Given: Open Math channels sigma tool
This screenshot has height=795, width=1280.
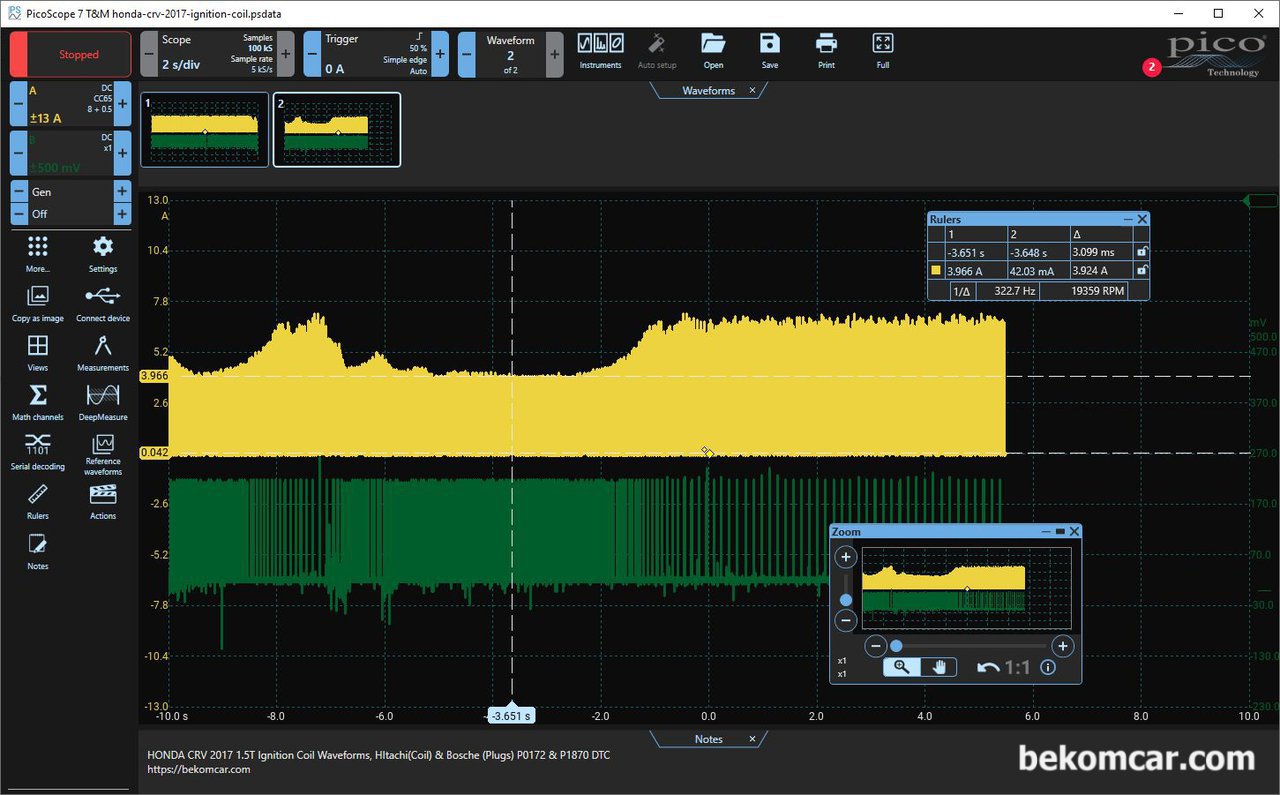Looking at the screenshot, I should click(38, 402).
